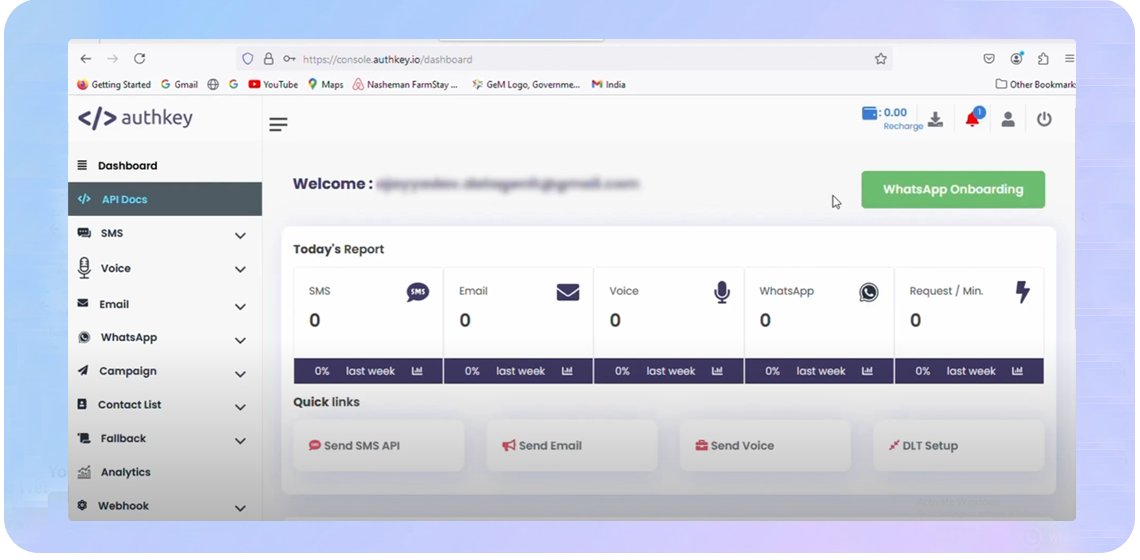Click the padlock site info icon
Viewport: 1140px width, 560px height.
(x=268, y=59)
